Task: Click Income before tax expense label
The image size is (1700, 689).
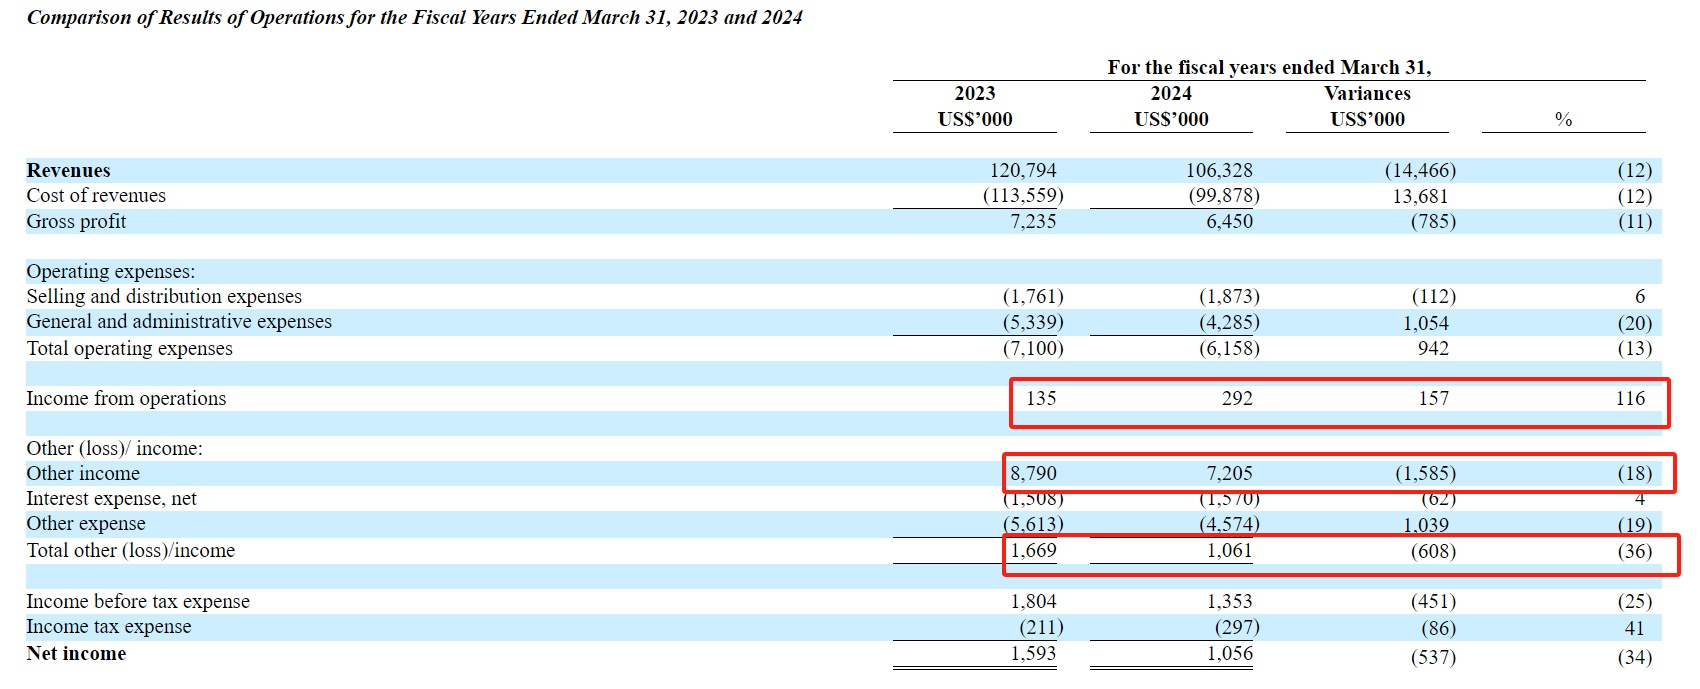Action: pyautogui.click(x=138, y=601)
